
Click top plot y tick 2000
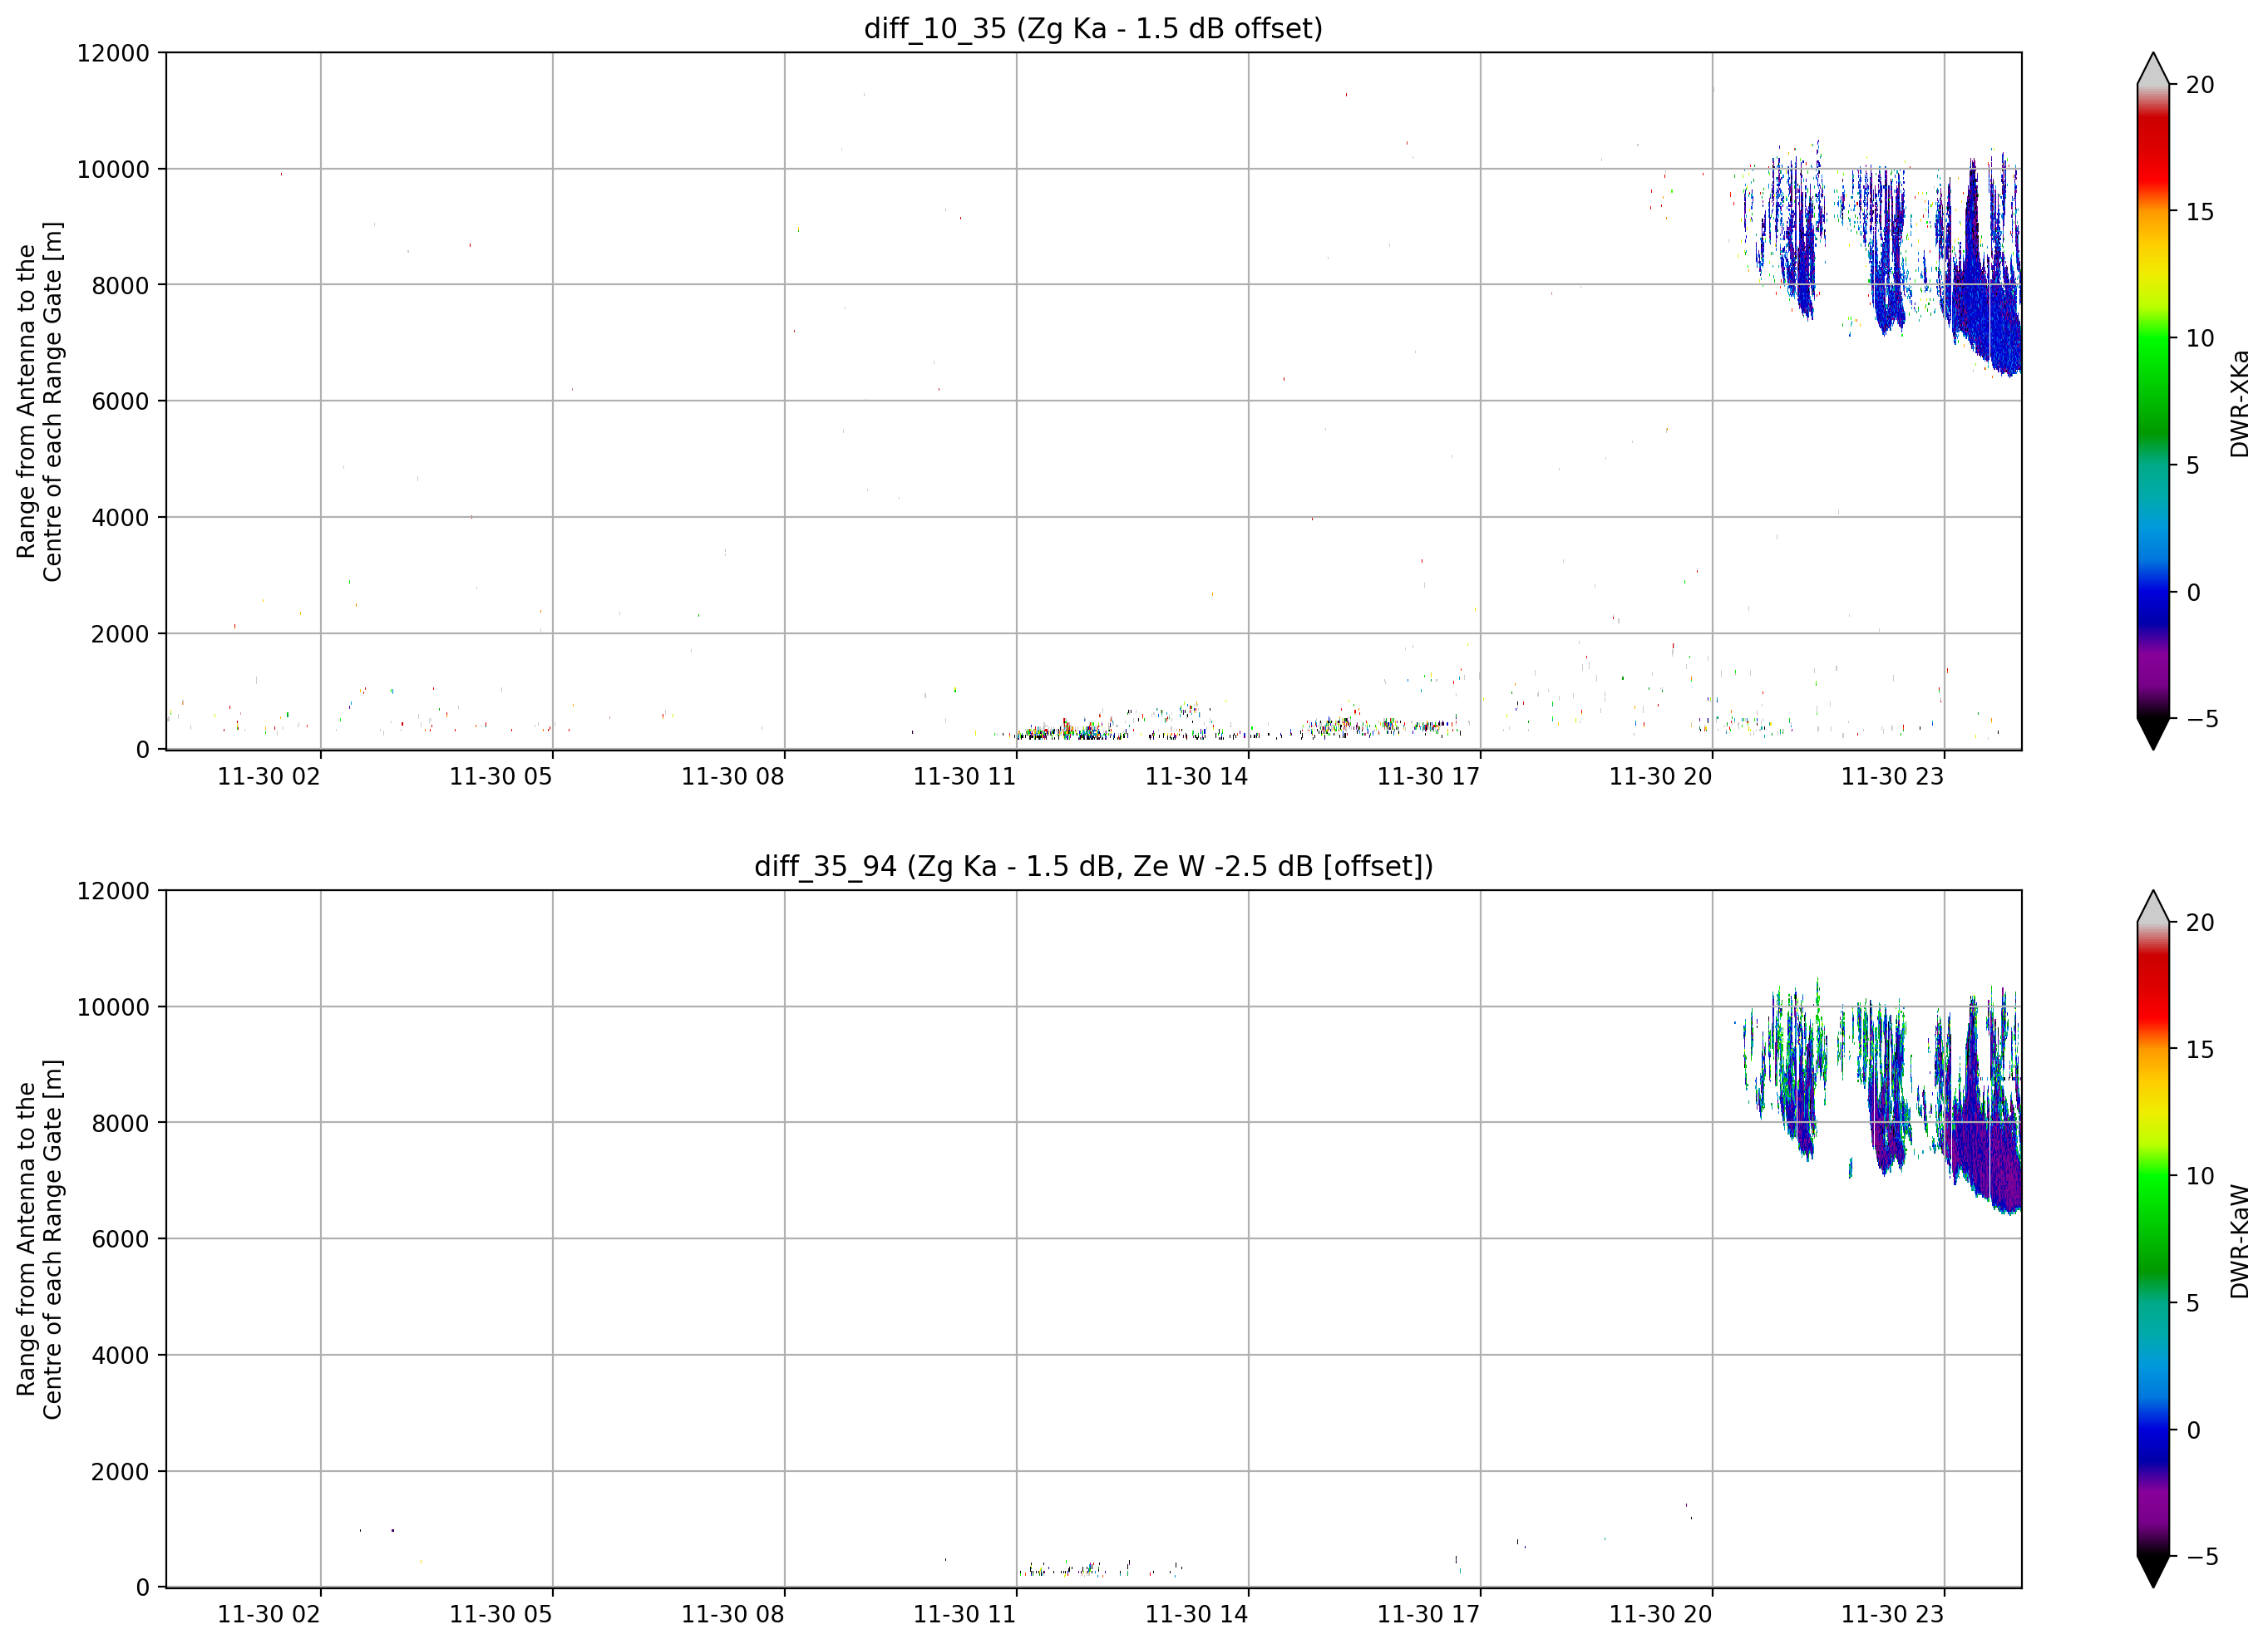tap(120, 634)
